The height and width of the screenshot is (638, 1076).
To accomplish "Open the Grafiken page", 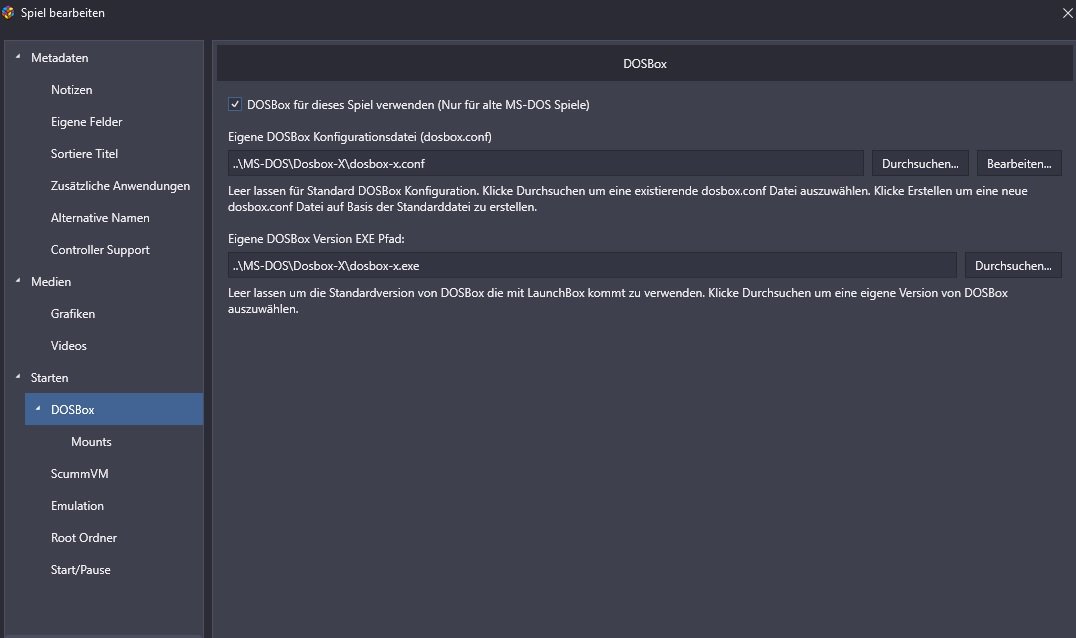I will [x=73, y=314].
